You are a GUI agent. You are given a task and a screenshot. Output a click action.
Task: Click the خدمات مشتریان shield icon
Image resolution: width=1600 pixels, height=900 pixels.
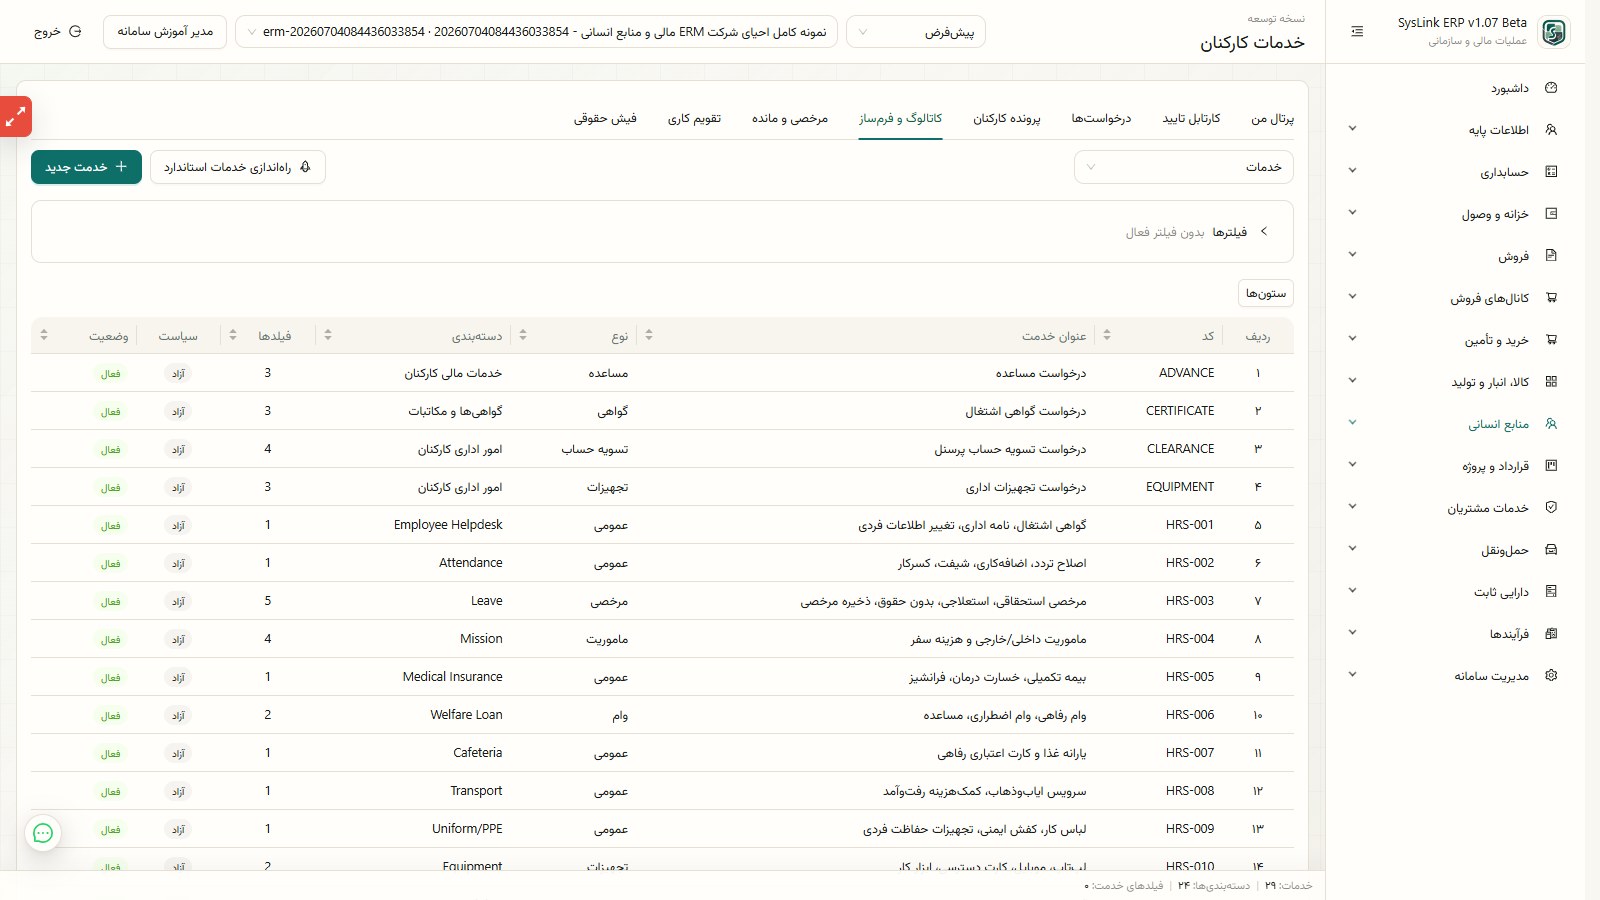[x=1551, y=508]
